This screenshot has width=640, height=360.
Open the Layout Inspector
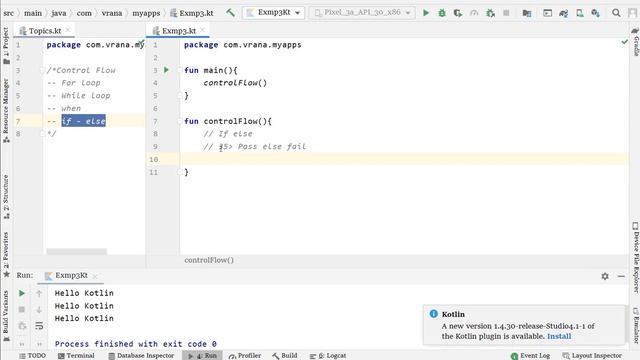[592, 356]
